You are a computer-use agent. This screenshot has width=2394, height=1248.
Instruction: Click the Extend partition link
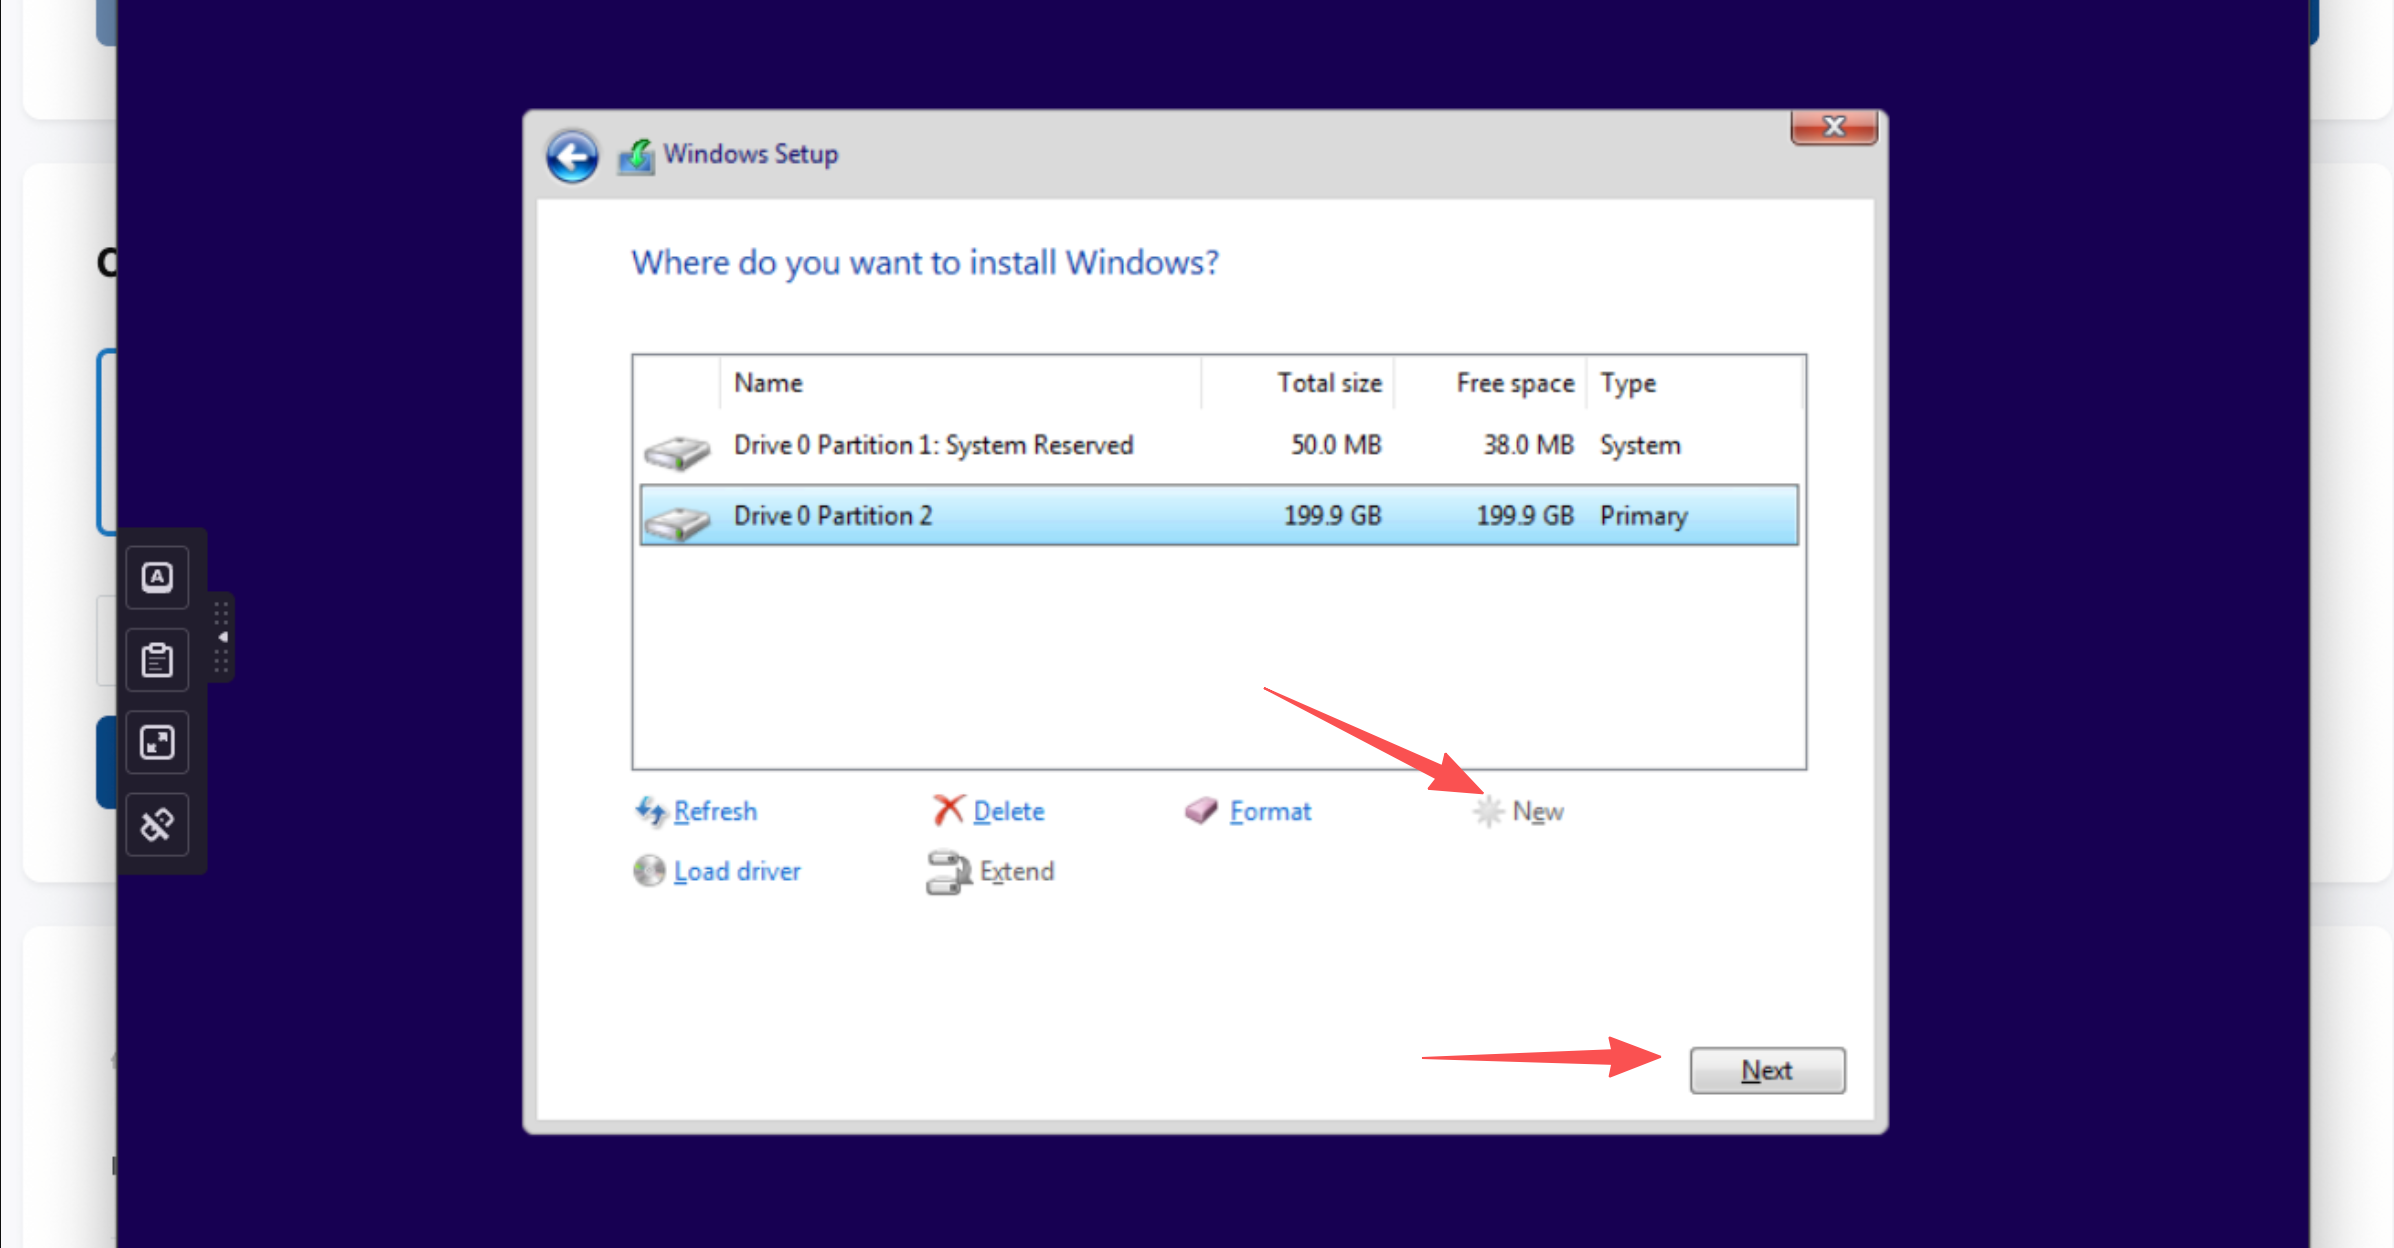tap(1017, 871)
